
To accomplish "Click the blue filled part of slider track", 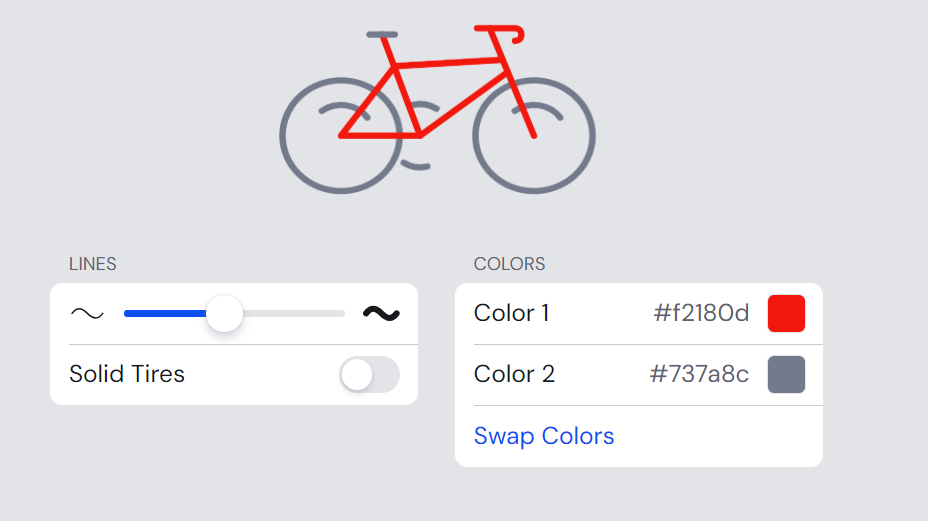I will point(165,313).
